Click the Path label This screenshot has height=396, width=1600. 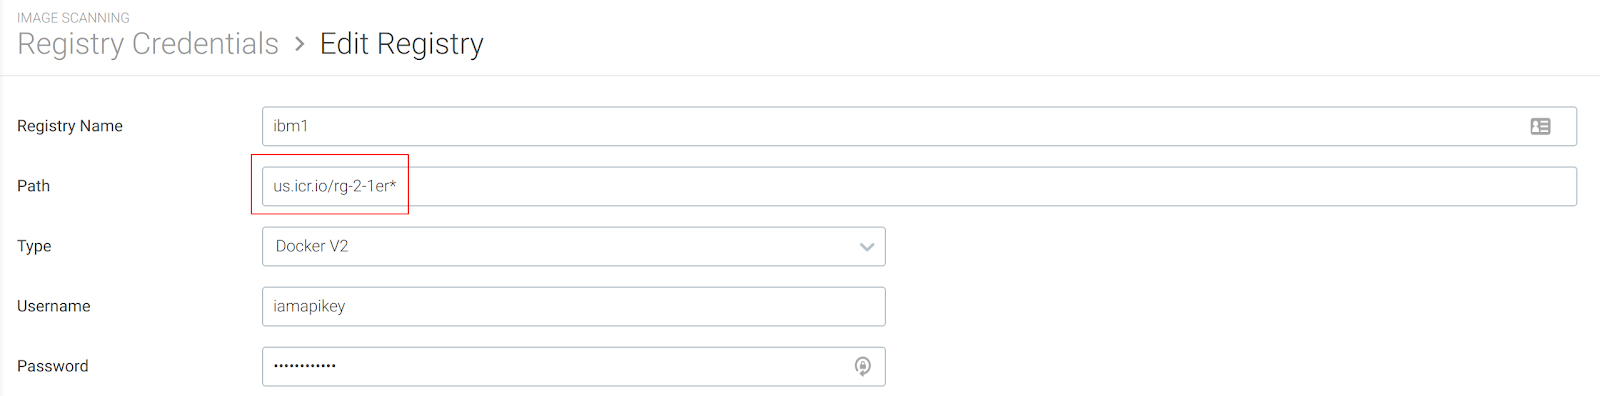pyautogui.click(x=33, y=186)
